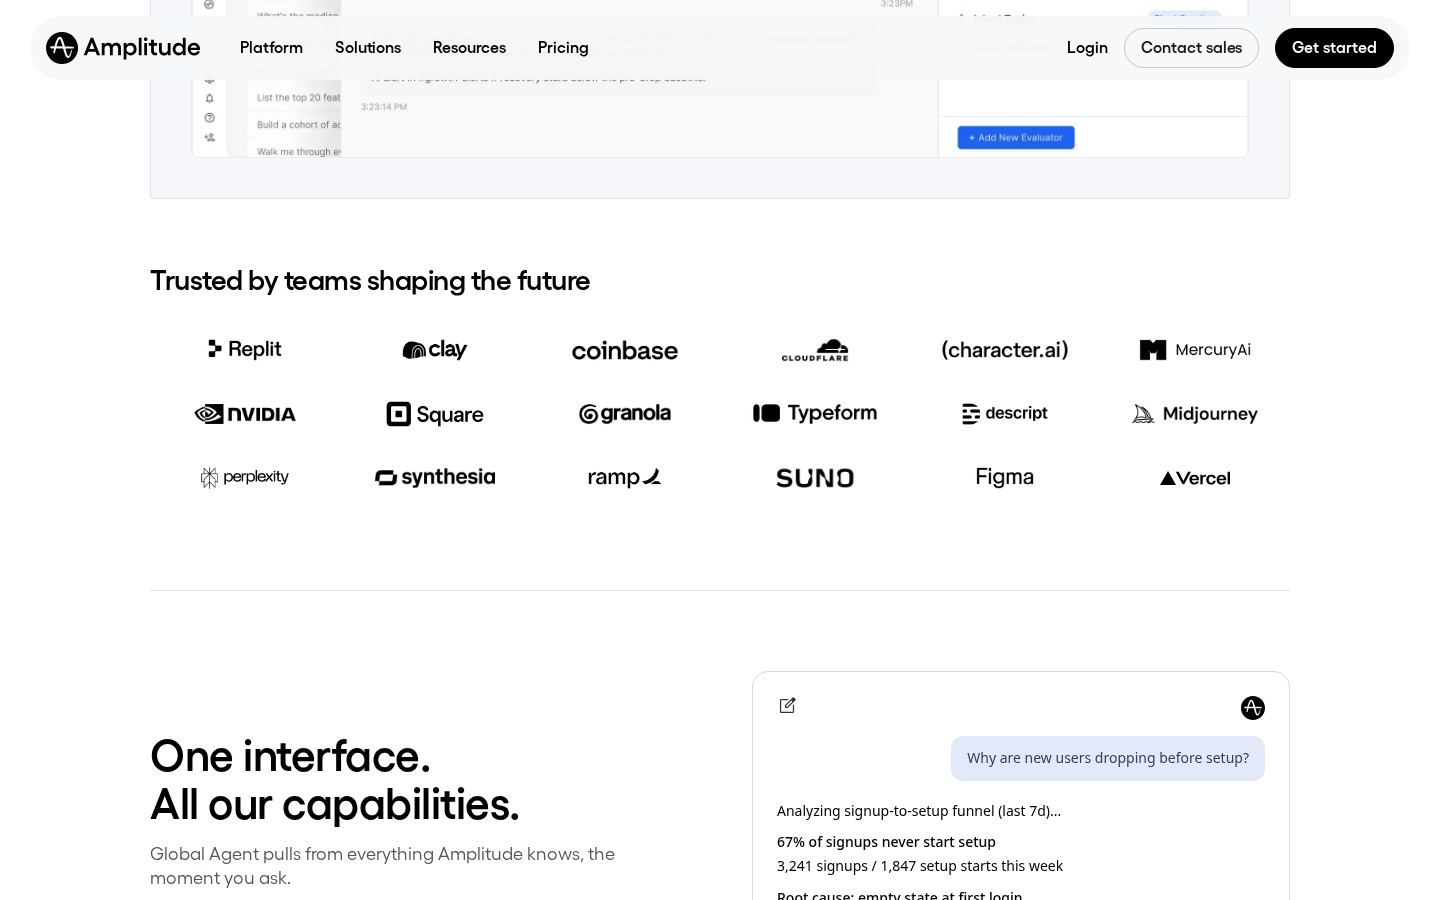Click the Coinbase logo
This screenshot has width=1440, height=900.
pyautogui.click(x=625, y=351)
